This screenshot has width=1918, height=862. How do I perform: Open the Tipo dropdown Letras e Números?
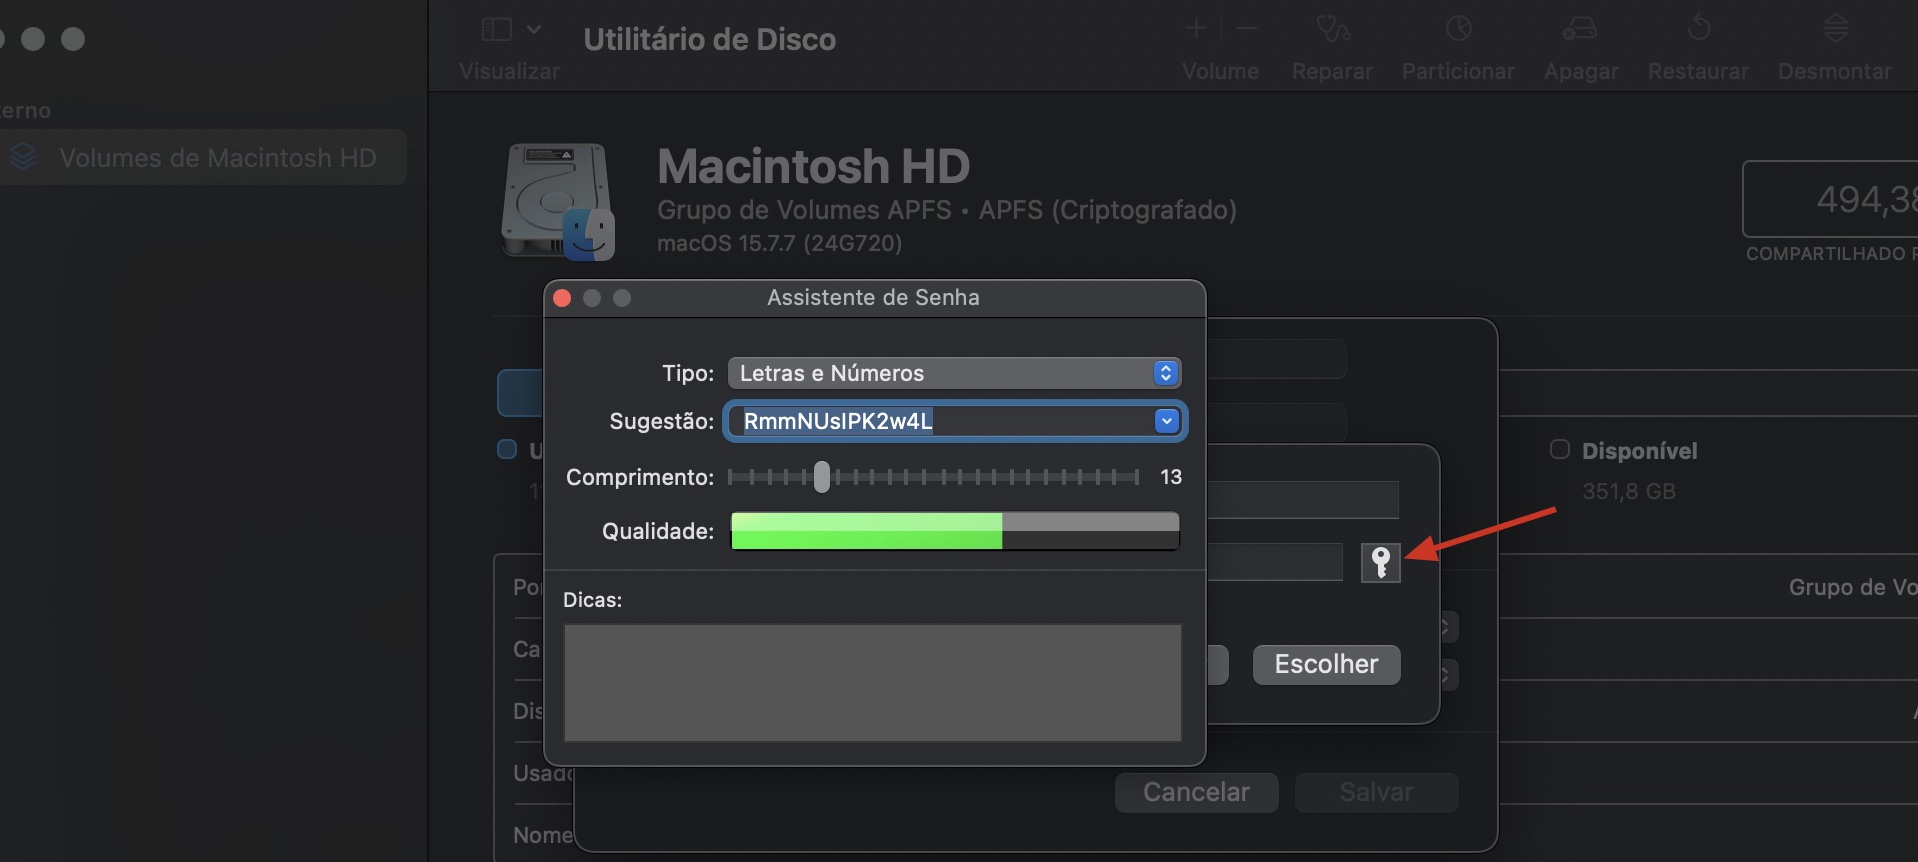(954, 373)
